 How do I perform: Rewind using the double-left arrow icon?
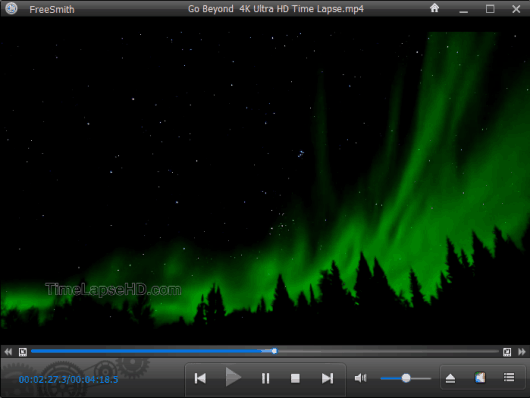(x=8, y=352)
